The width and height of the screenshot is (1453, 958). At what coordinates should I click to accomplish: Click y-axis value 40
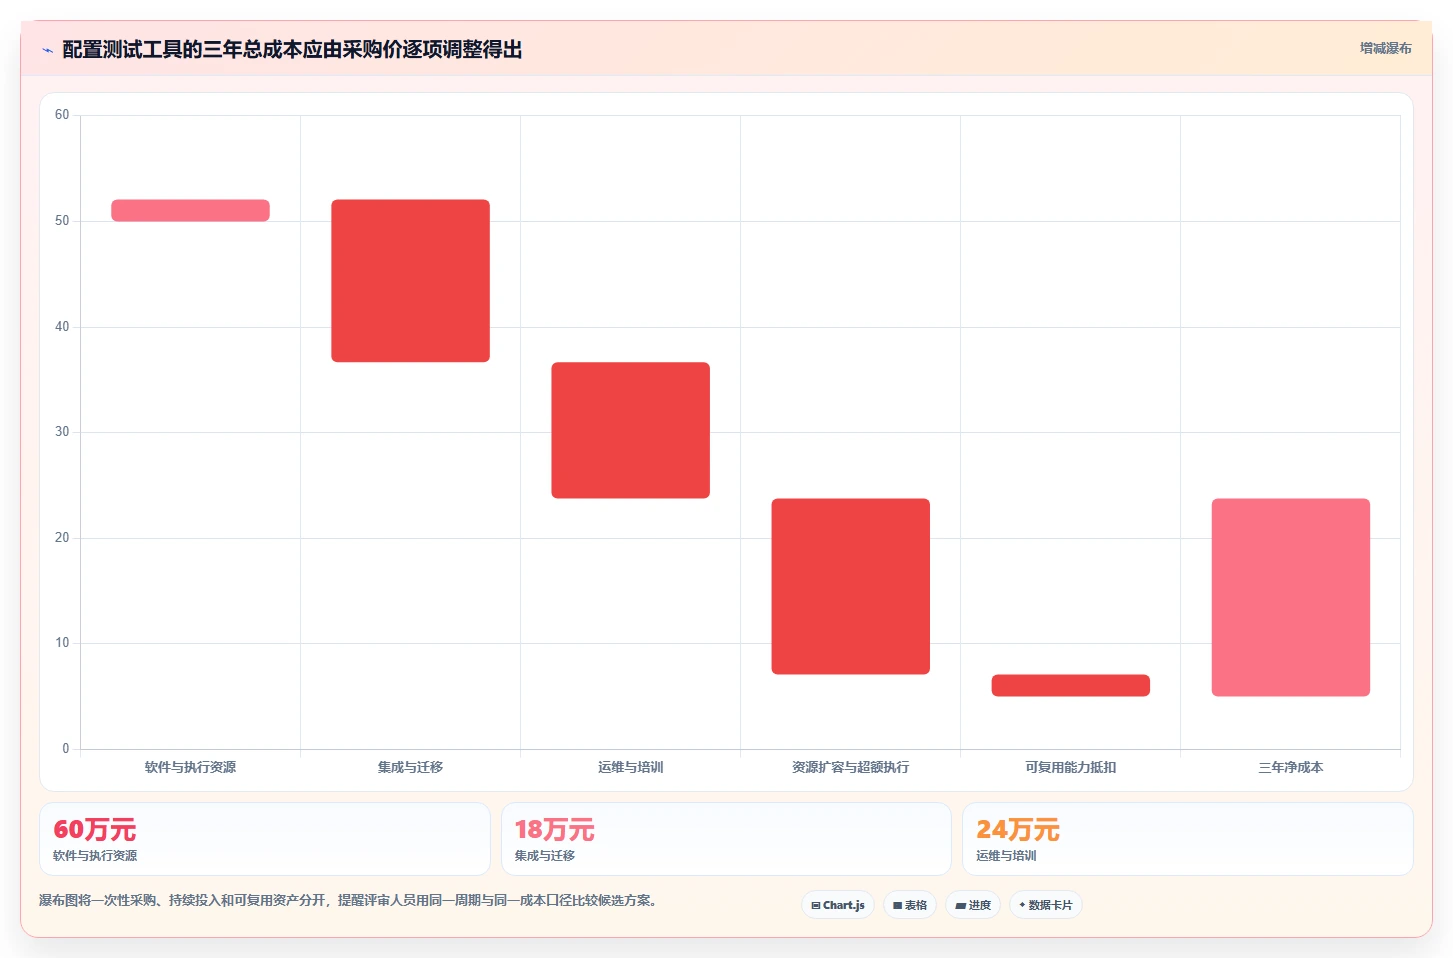62,327
